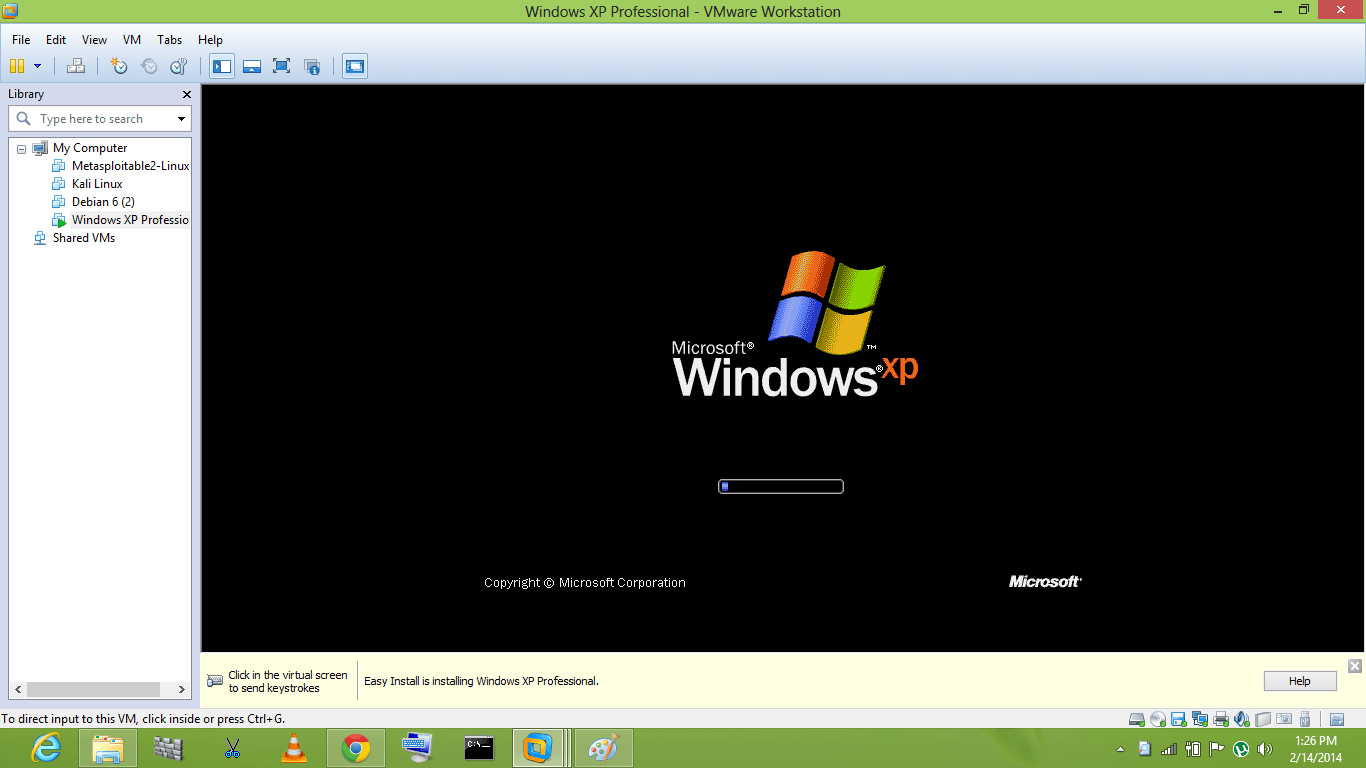Click the floppy drive status icon

(x=1179, y=719)
